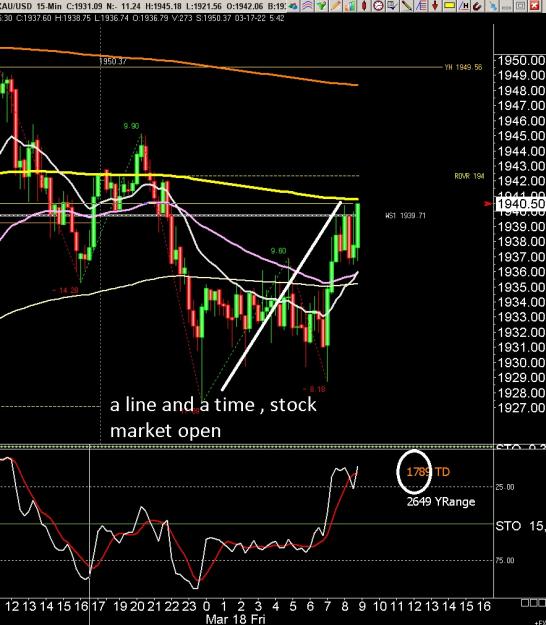Click the restore window icon
This screenshot has width=546, height=625.
pos(520,6)
